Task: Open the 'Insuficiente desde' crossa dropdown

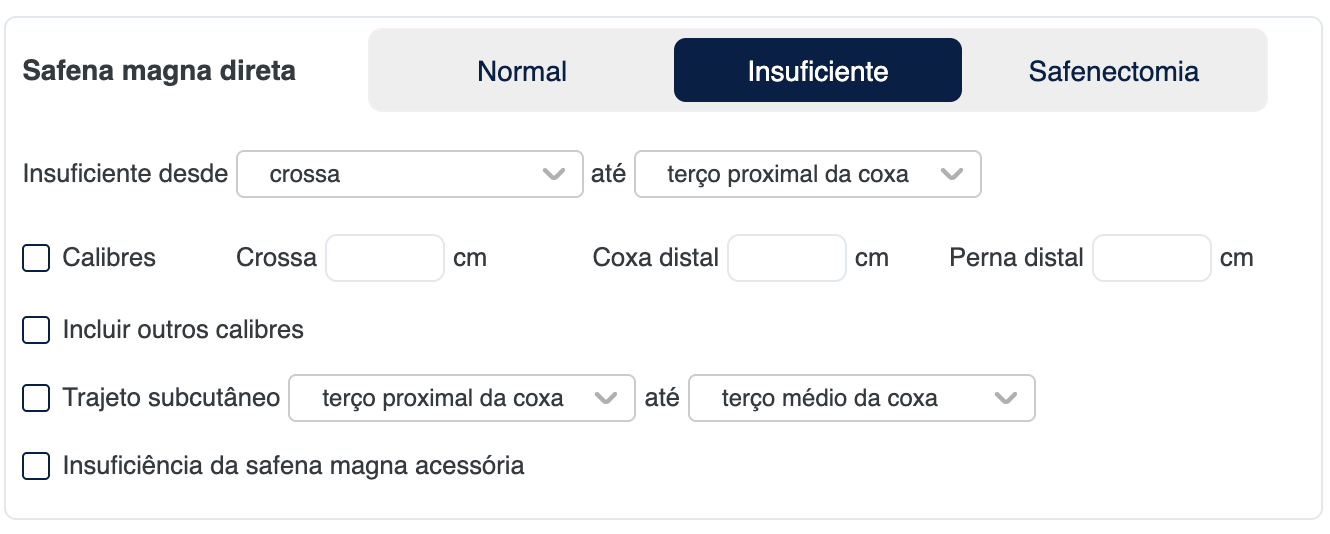Action: pyautogui.click(x=409, y=174)
